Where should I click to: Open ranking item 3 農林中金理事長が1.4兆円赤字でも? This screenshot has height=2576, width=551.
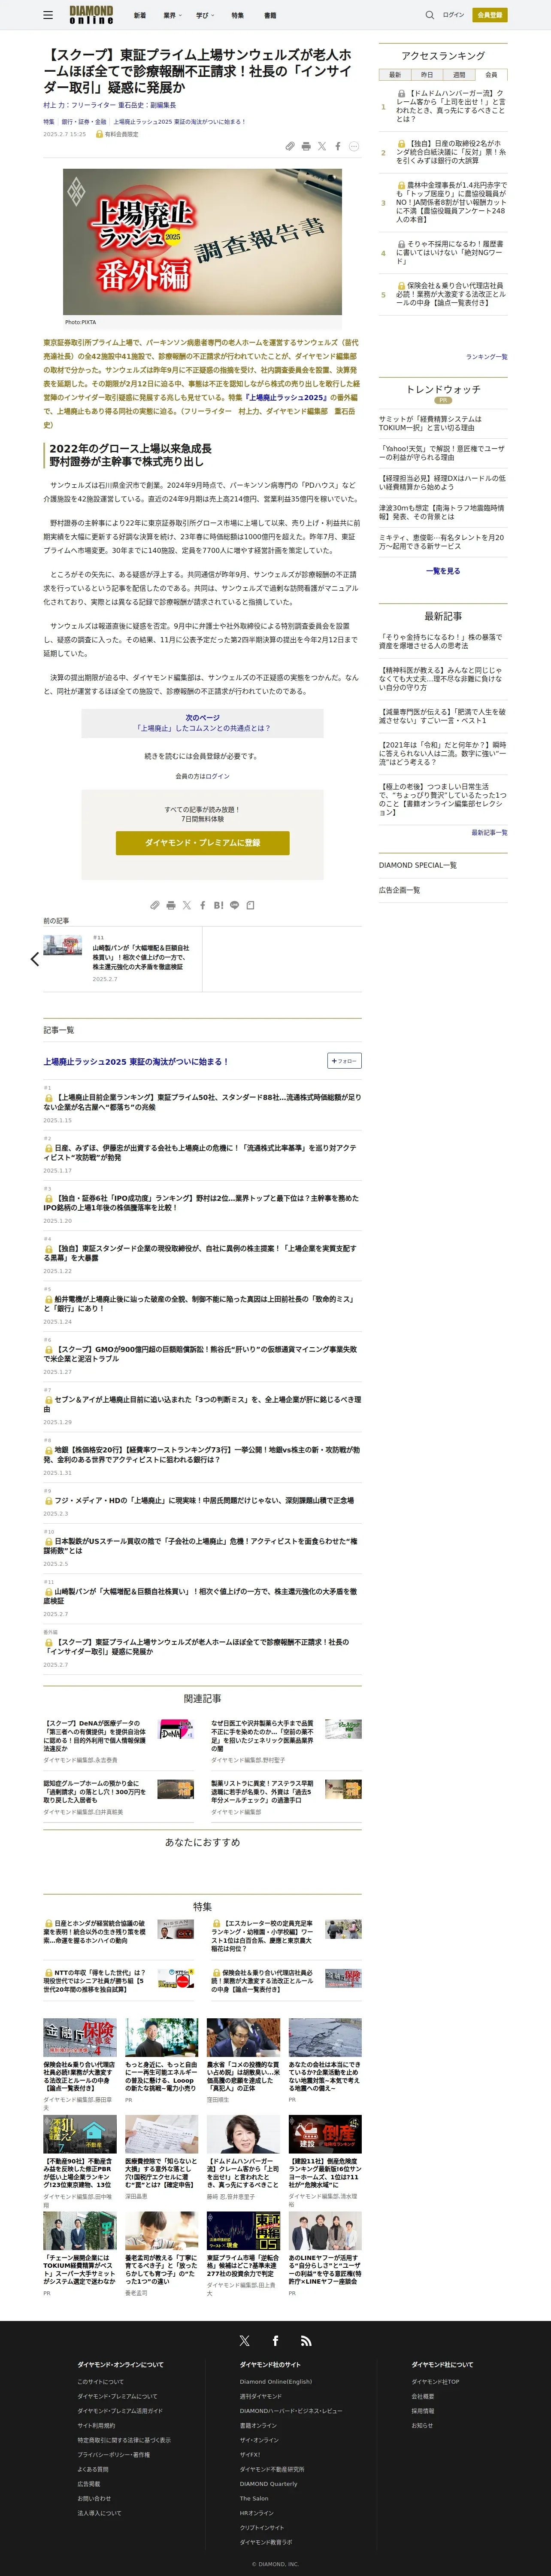point(451,202)
